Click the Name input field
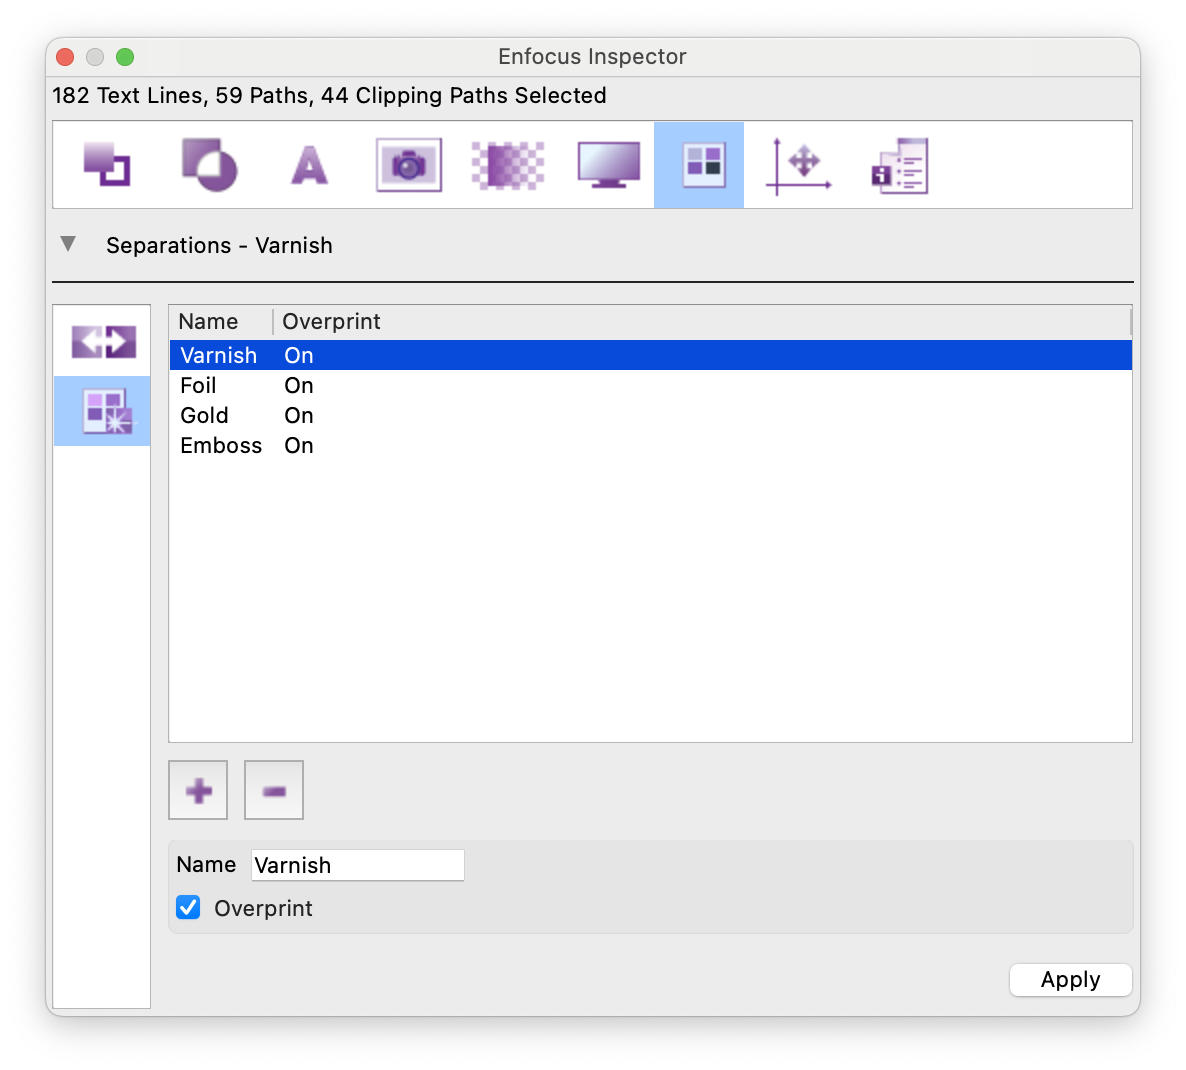1186x1070 pixels. pos(358,865)
